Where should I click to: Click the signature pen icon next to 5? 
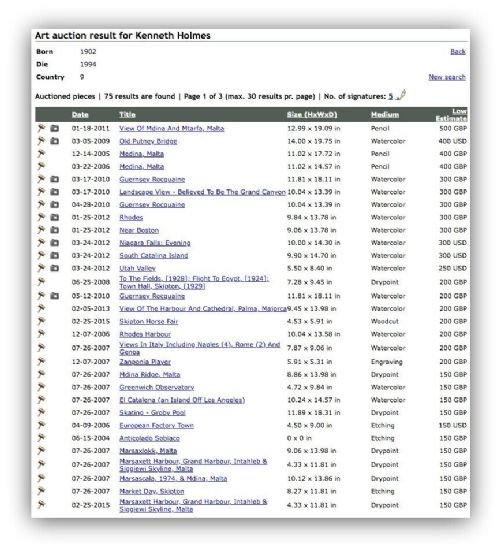click(x=401, y=95)
